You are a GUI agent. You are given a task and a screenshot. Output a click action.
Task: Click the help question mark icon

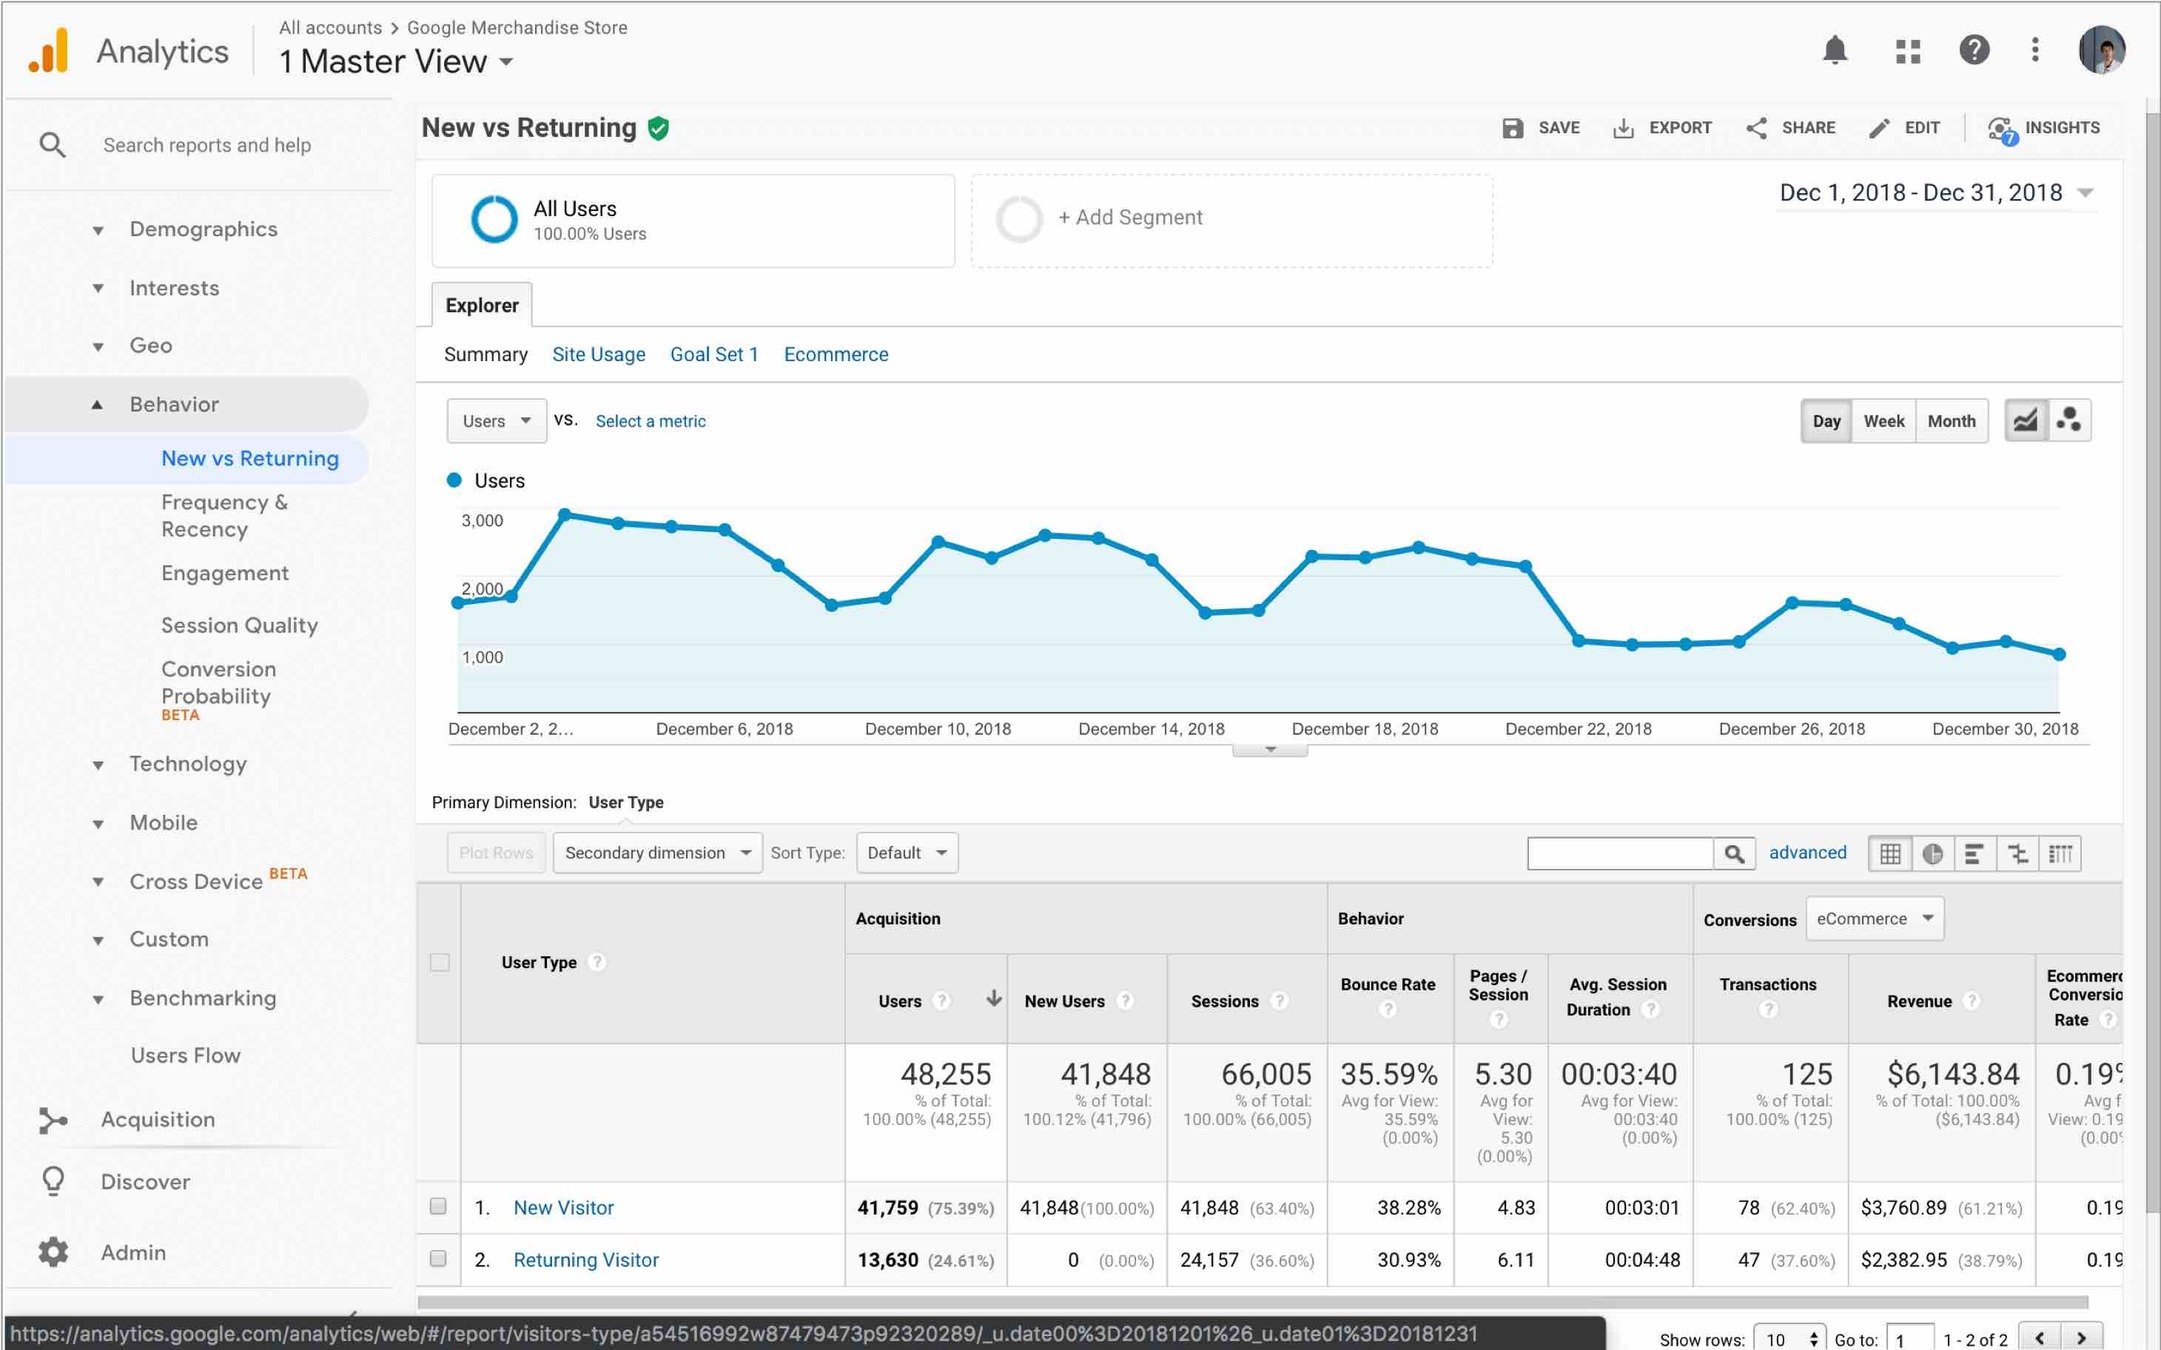pyautogui.click(x=1973, y=50)
